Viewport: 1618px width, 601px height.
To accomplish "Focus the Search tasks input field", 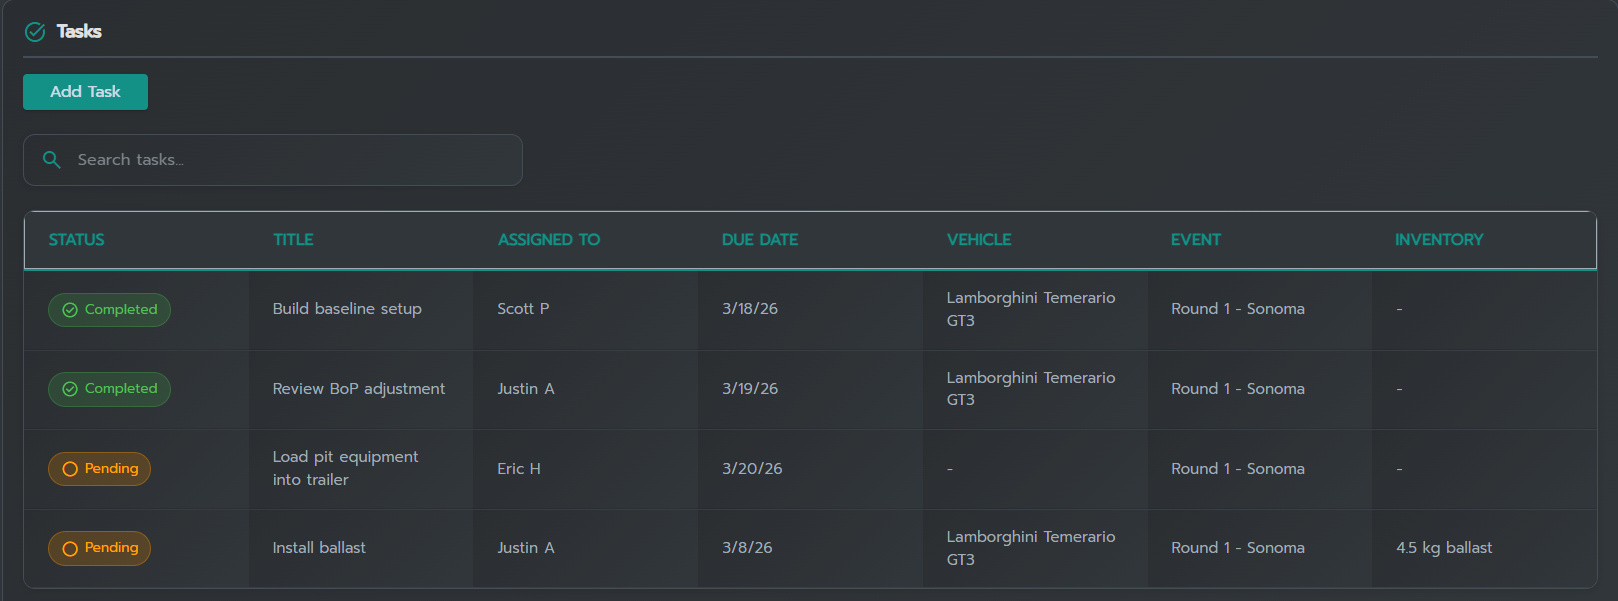I will (290, 160).
